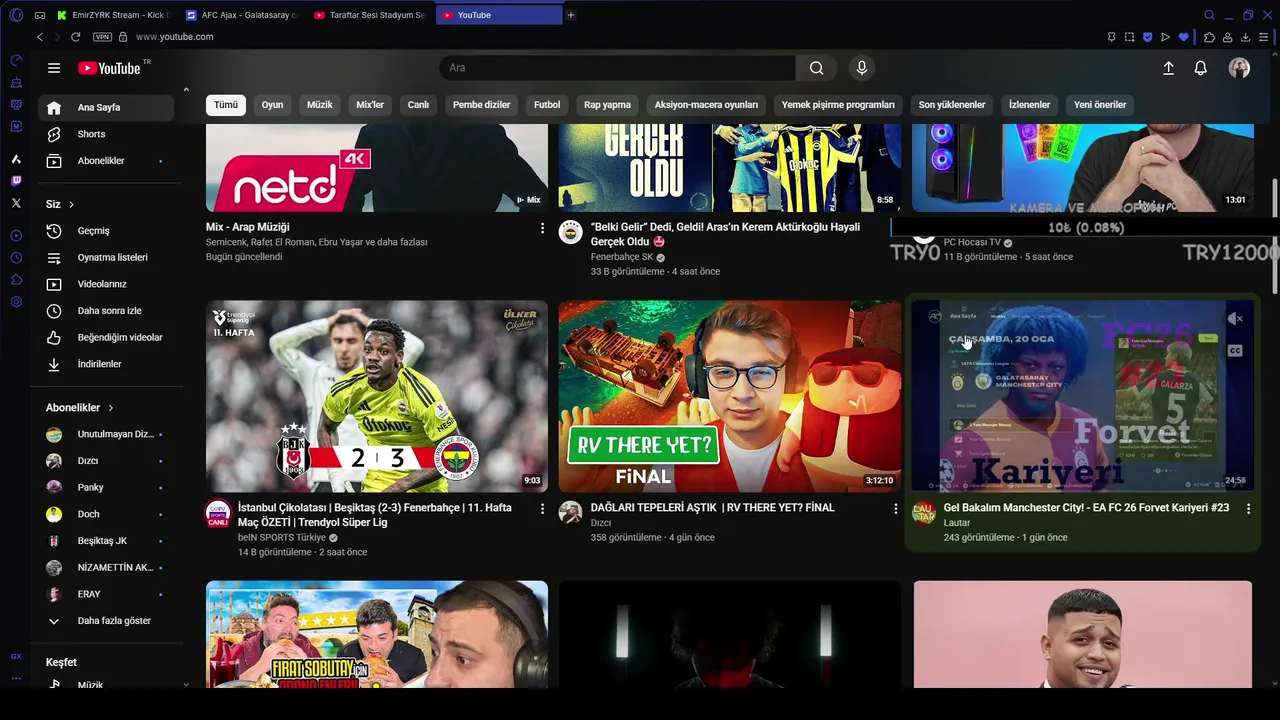Select the Müzik filter chip
This screenshot has height=720, width=1280.
click(319, 105)
